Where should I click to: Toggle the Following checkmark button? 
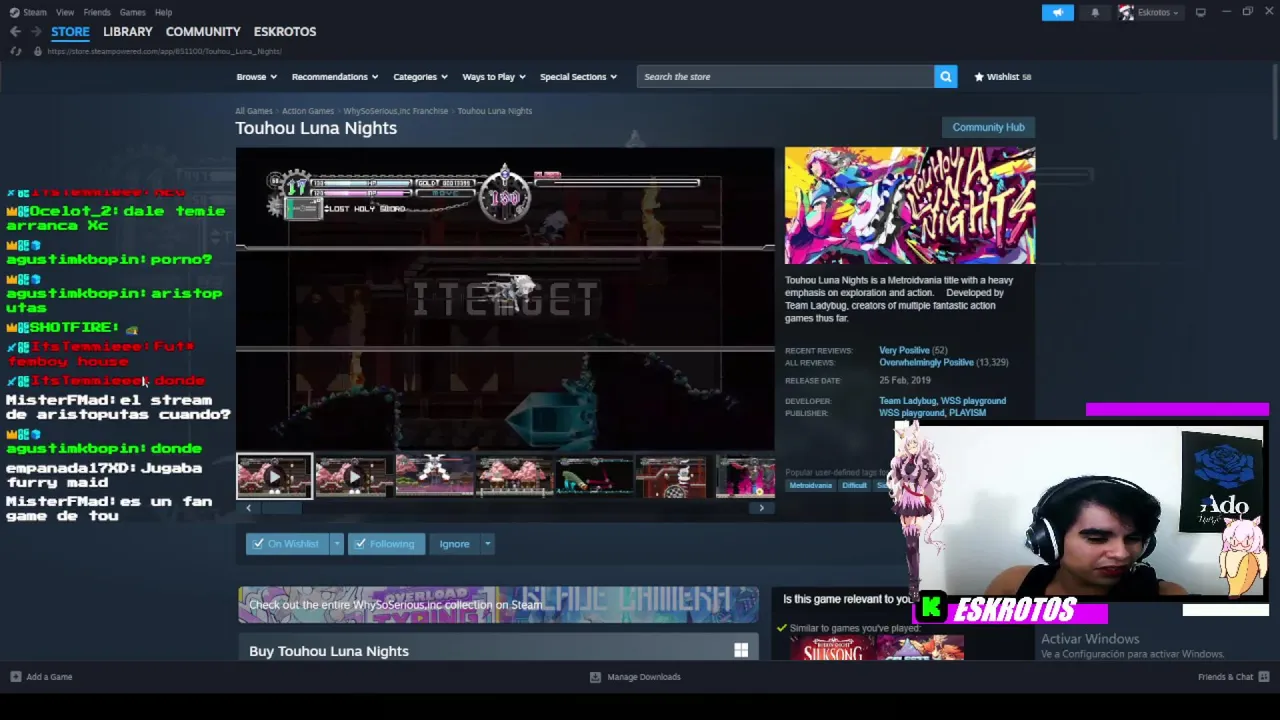click(x=386, y=544)
